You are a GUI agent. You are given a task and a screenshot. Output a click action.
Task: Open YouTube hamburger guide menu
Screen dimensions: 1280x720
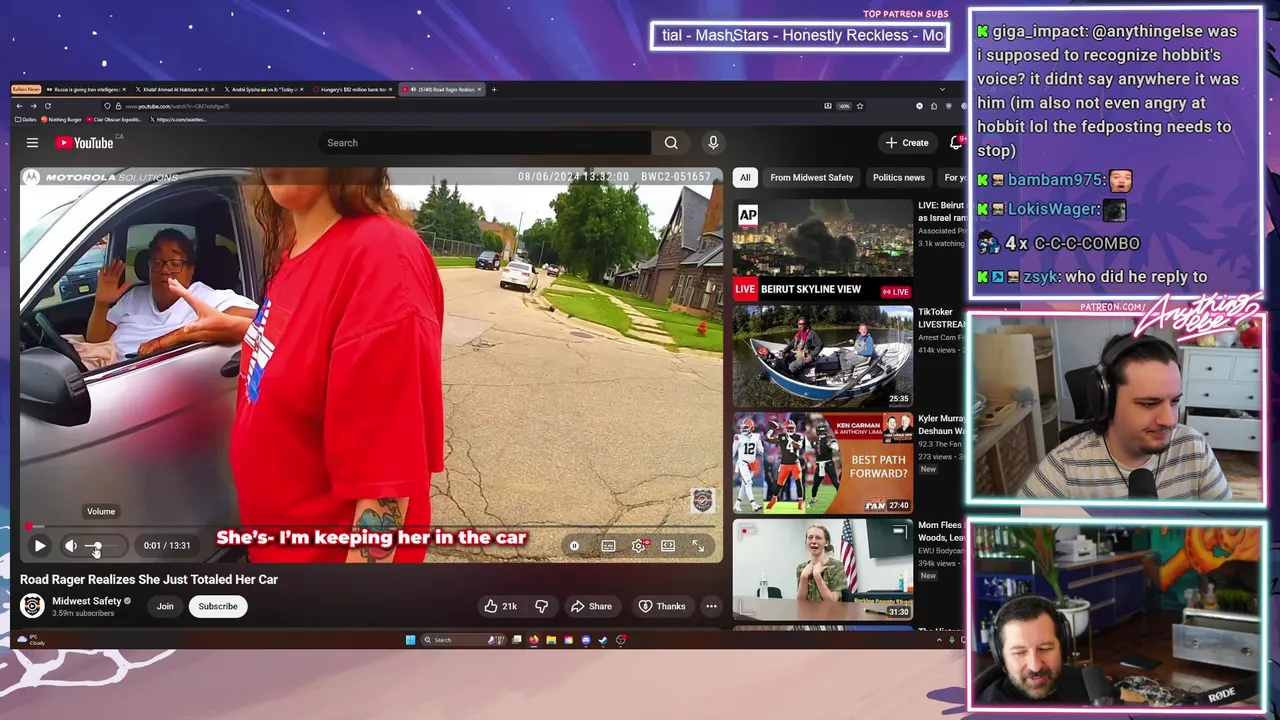[32, 143]
